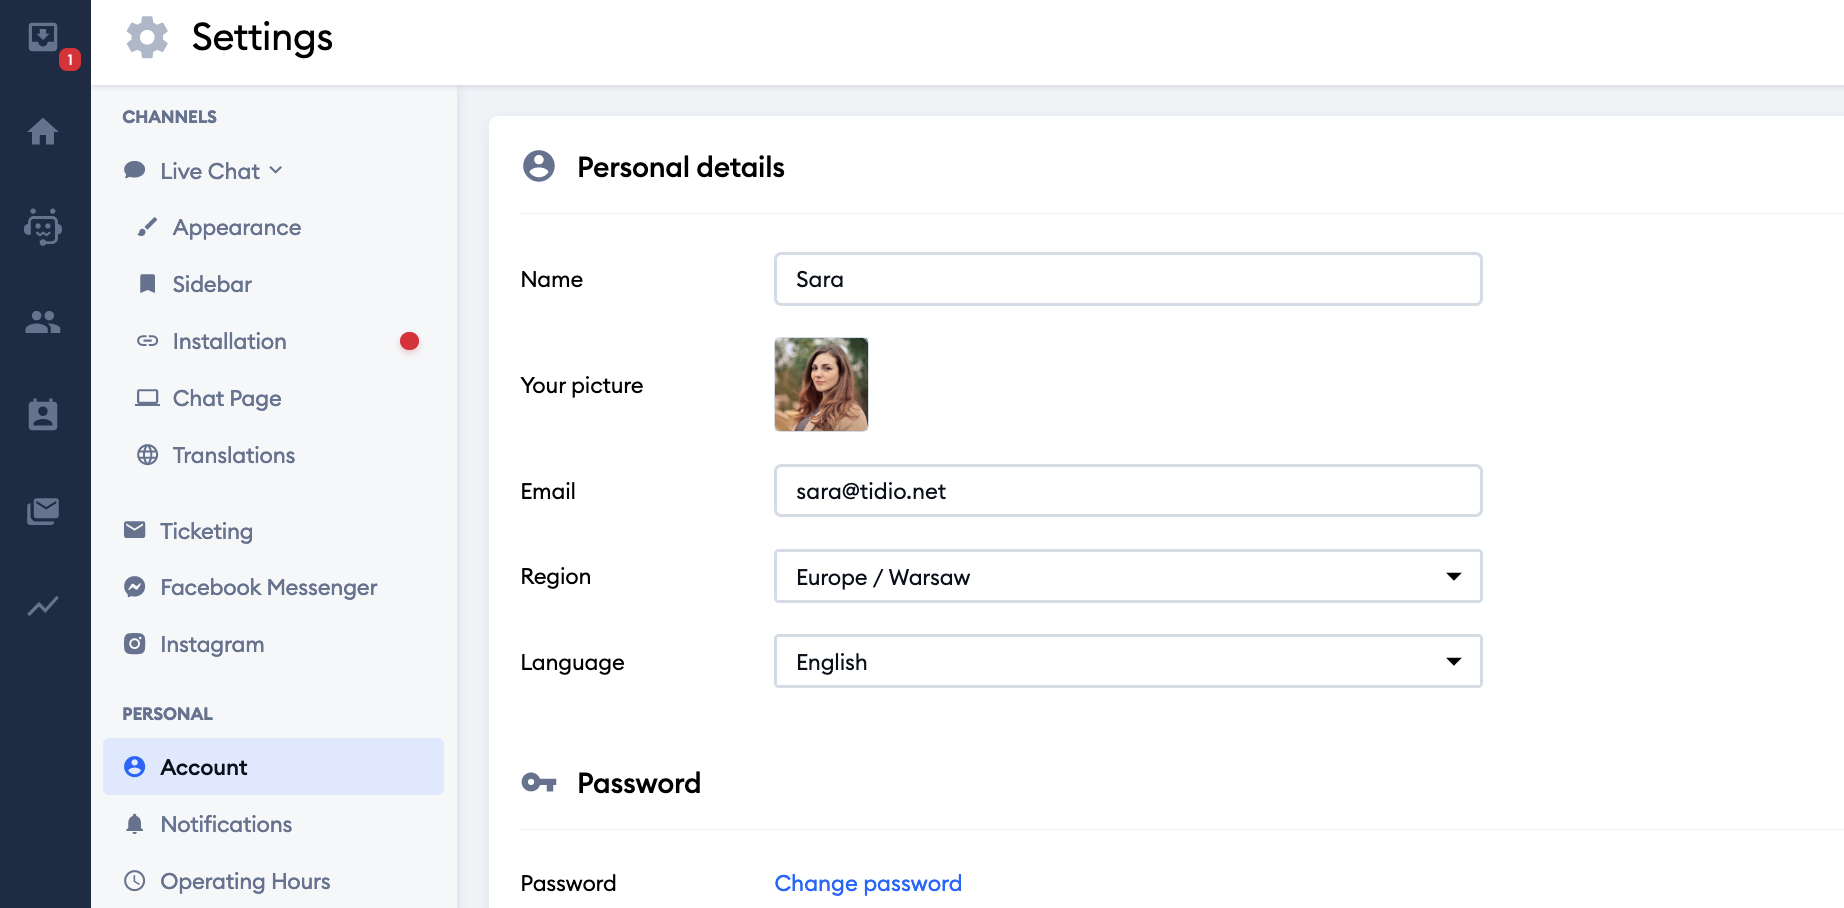This screenshot has width=1844, height=908.
Task: Open Facebook Messenger channel settings
Action: pyautogui.click(x=268, y=587)
